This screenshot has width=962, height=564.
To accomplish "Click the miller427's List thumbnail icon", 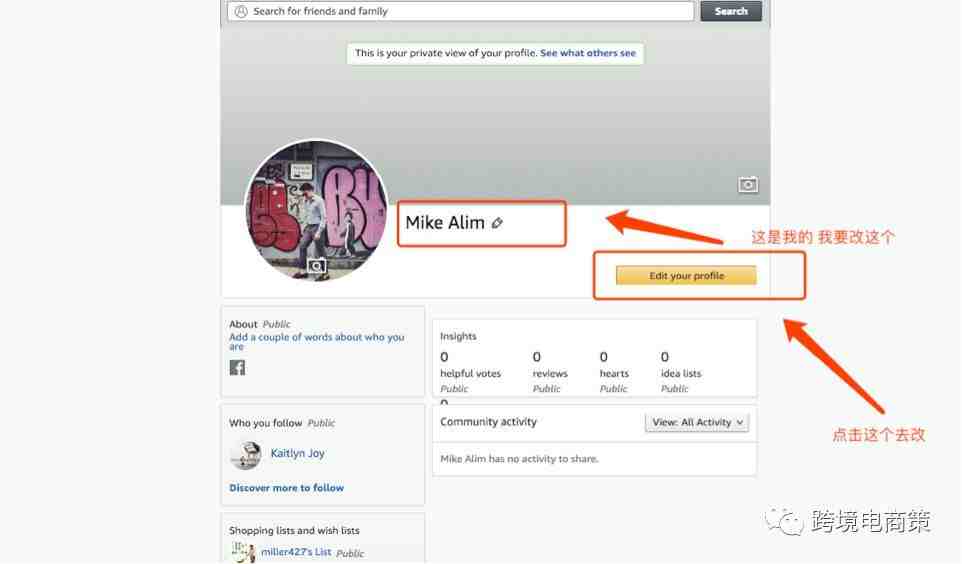I will [243, 552].
